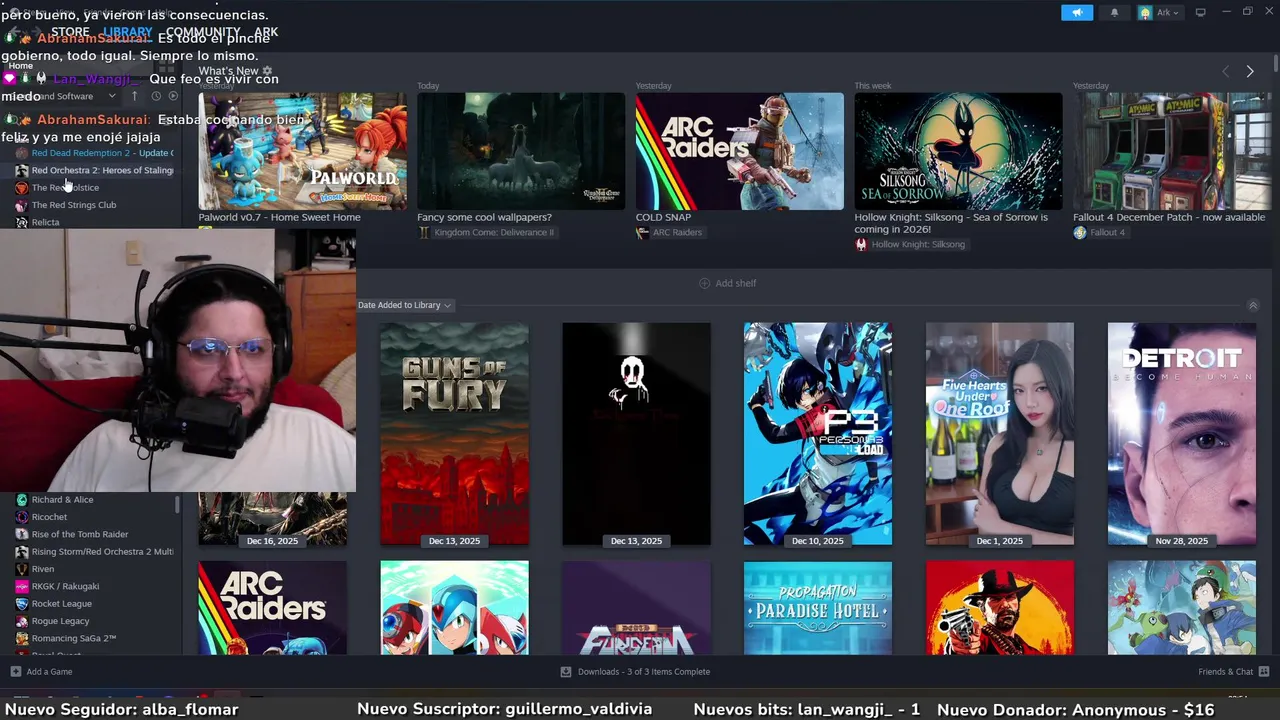Click the Rocket League icon

point(22,604)
